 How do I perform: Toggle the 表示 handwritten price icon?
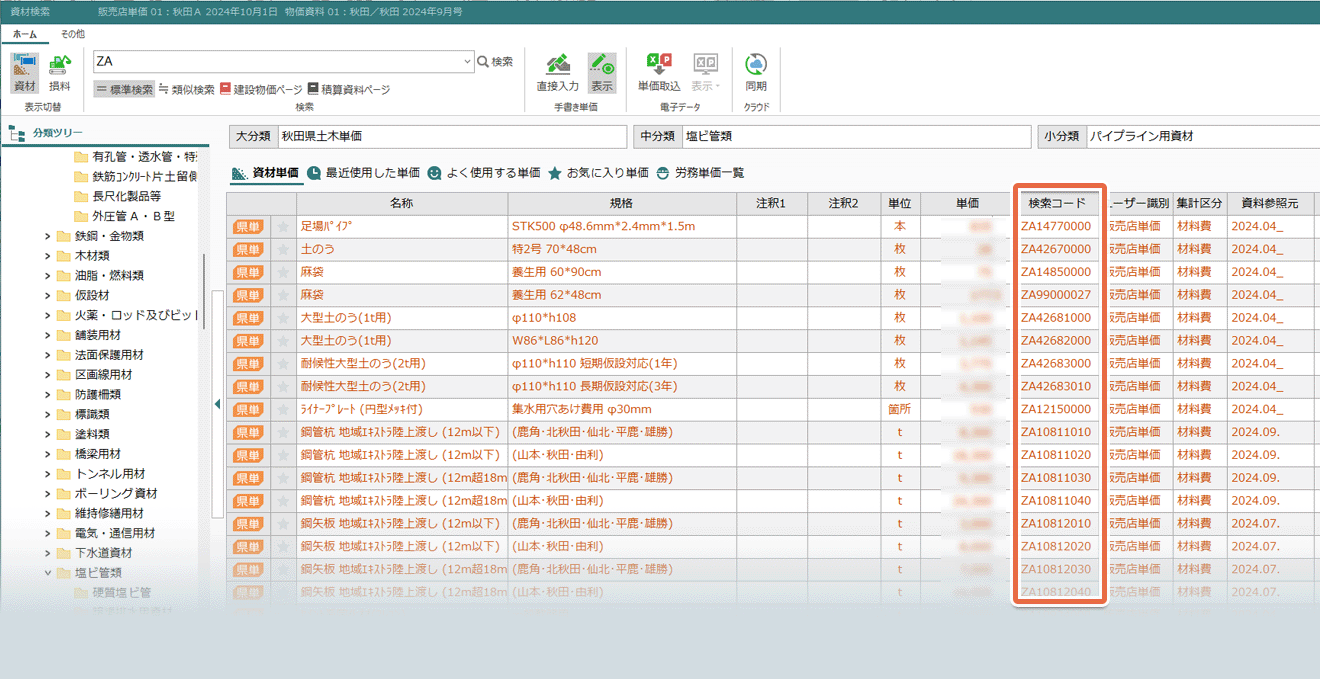602,73
